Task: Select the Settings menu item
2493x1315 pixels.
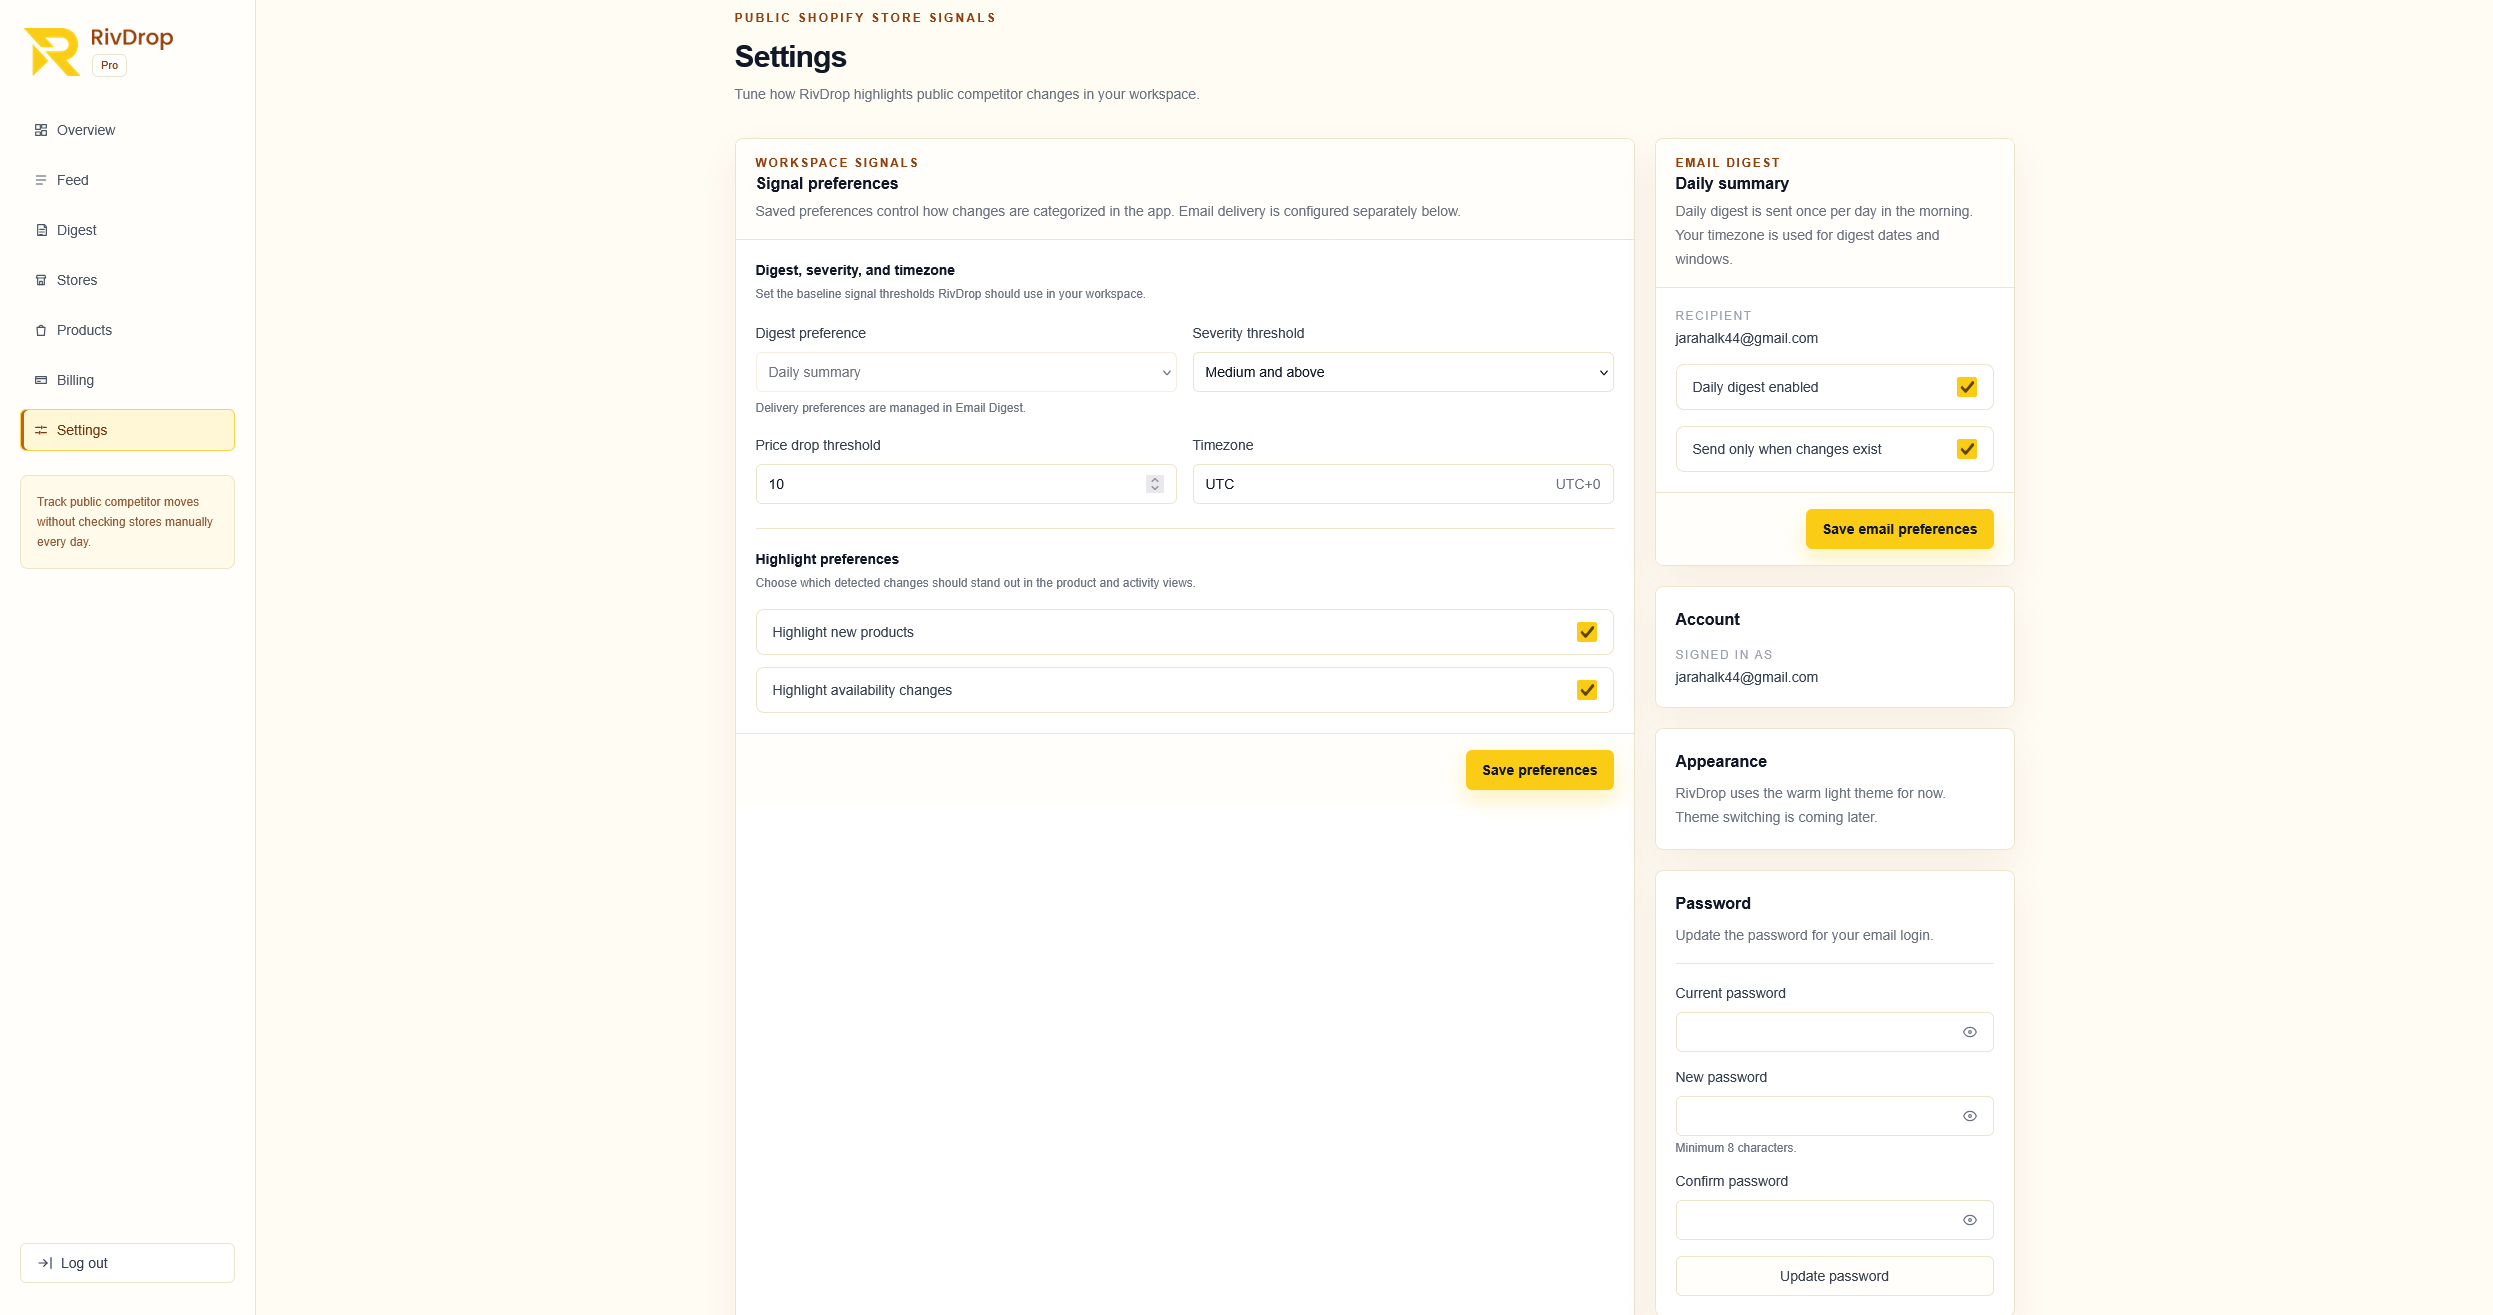Action: pyautogui.click(x=127, y=430)
